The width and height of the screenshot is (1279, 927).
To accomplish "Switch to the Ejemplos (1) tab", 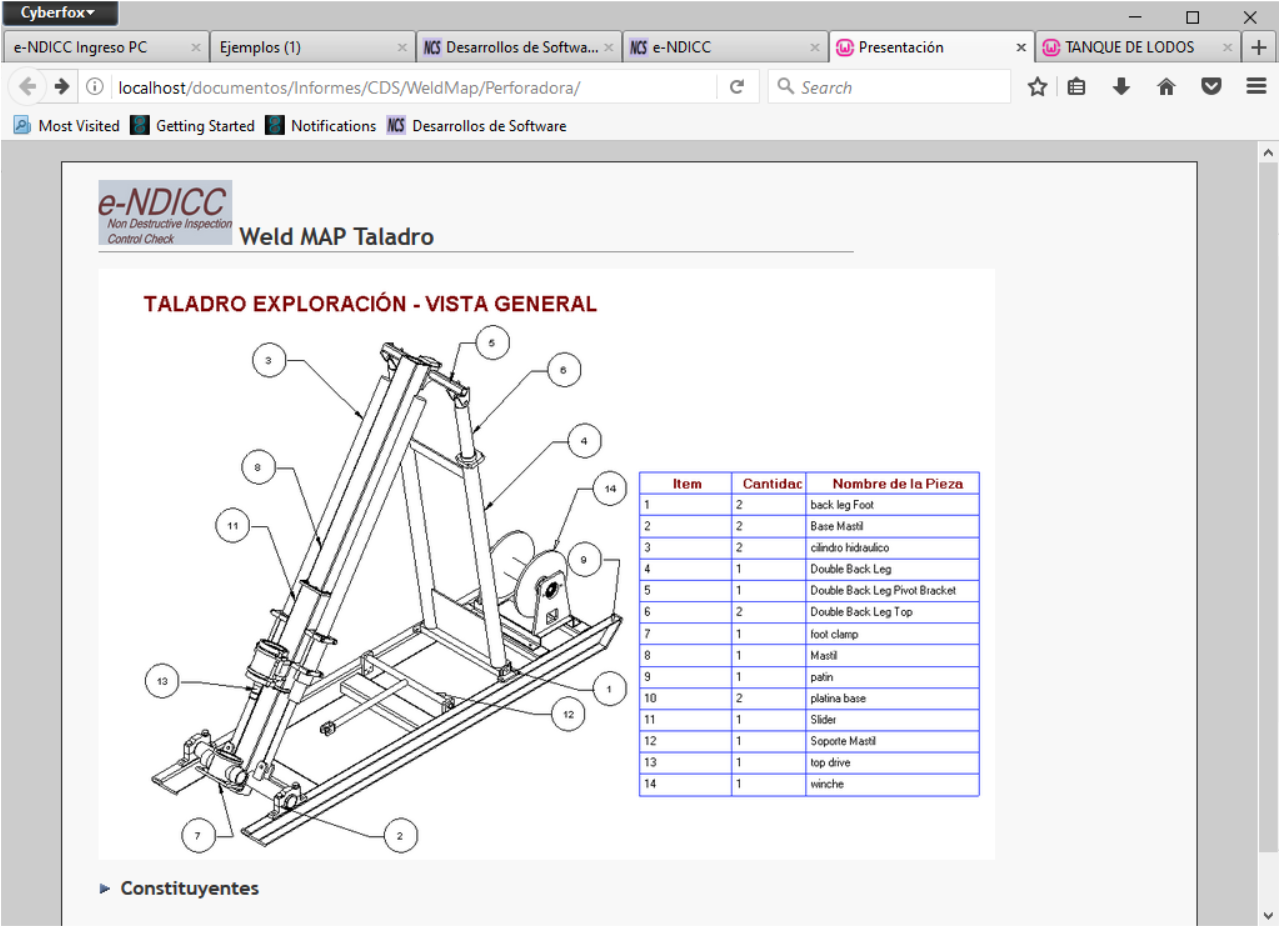I will coord(300,47).
